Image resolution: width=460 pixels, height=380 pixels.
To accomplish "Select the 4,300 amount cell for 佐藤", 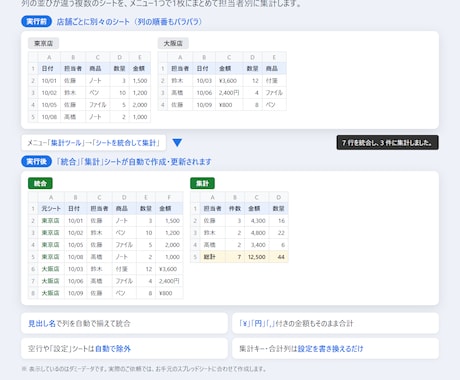I will (x=256, y=221).
